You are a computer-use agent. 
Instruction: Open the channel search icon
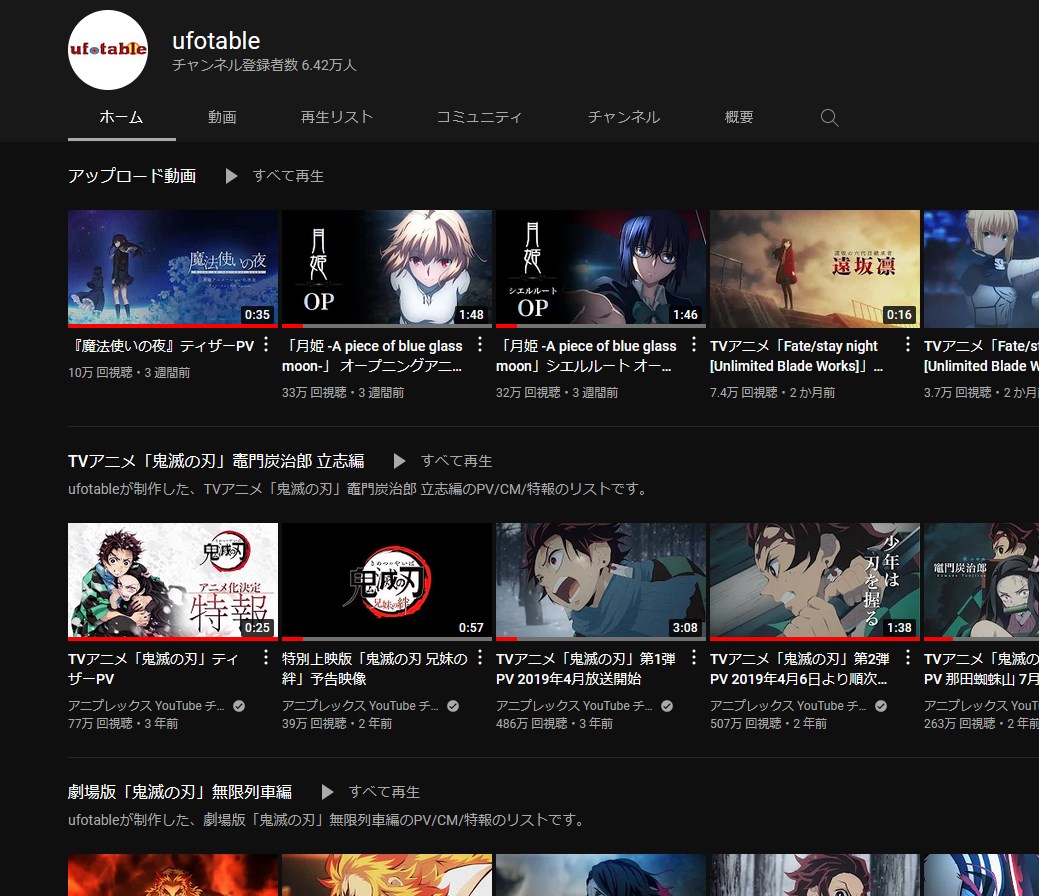[829, 117]
